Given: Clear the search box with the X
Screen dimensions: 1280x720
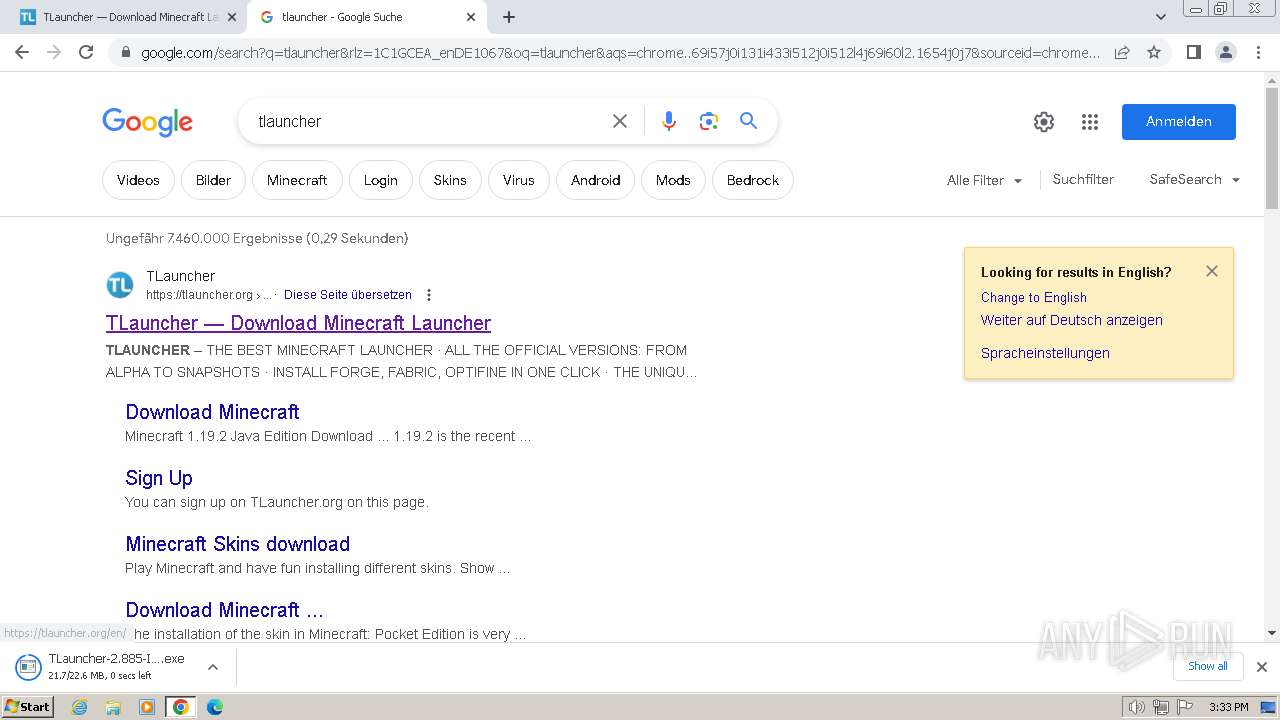Looking at the screenshot, I should (620, 121).
